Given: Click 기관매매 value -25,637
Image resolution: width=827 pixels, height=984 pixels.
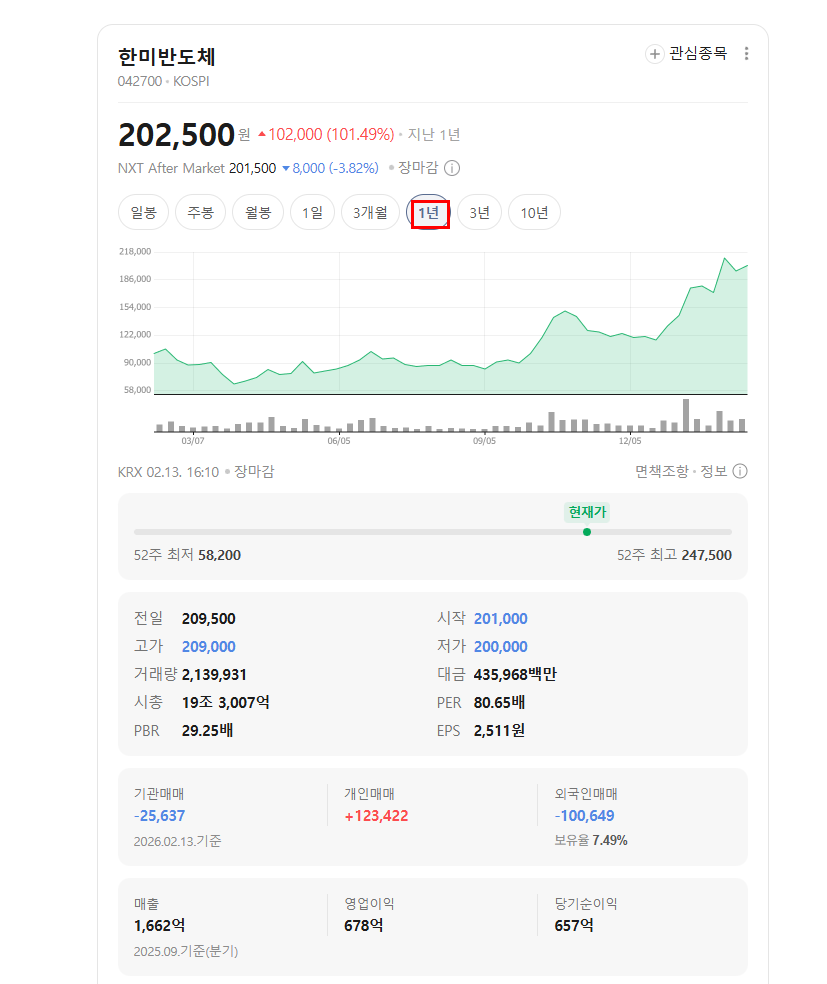Looking at the screenshot, I should [159, 816].
